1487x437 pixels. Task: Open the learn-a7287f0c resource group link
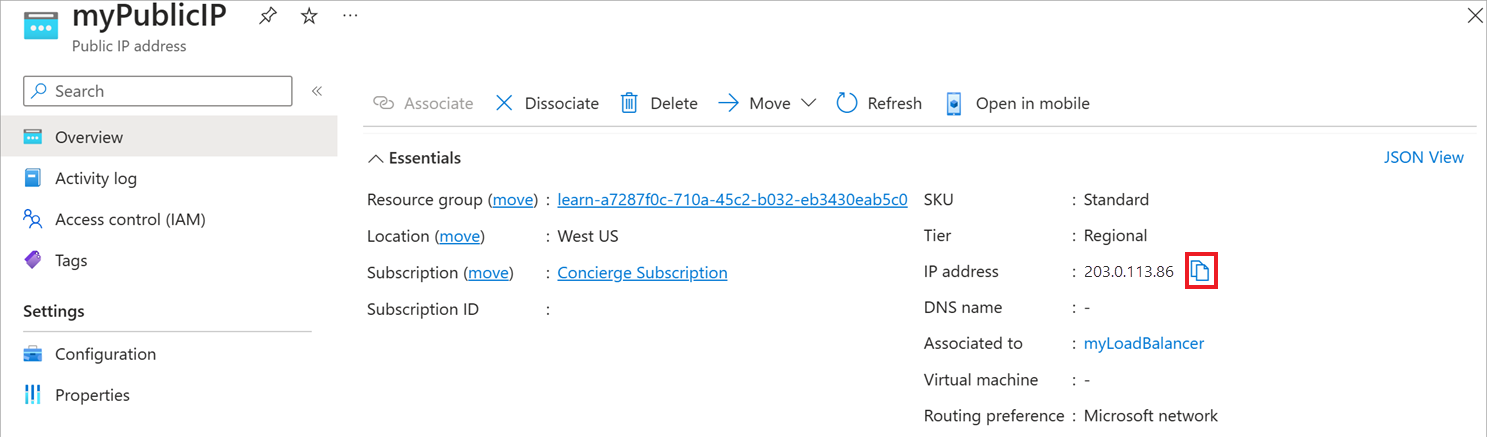coord(732,200)
